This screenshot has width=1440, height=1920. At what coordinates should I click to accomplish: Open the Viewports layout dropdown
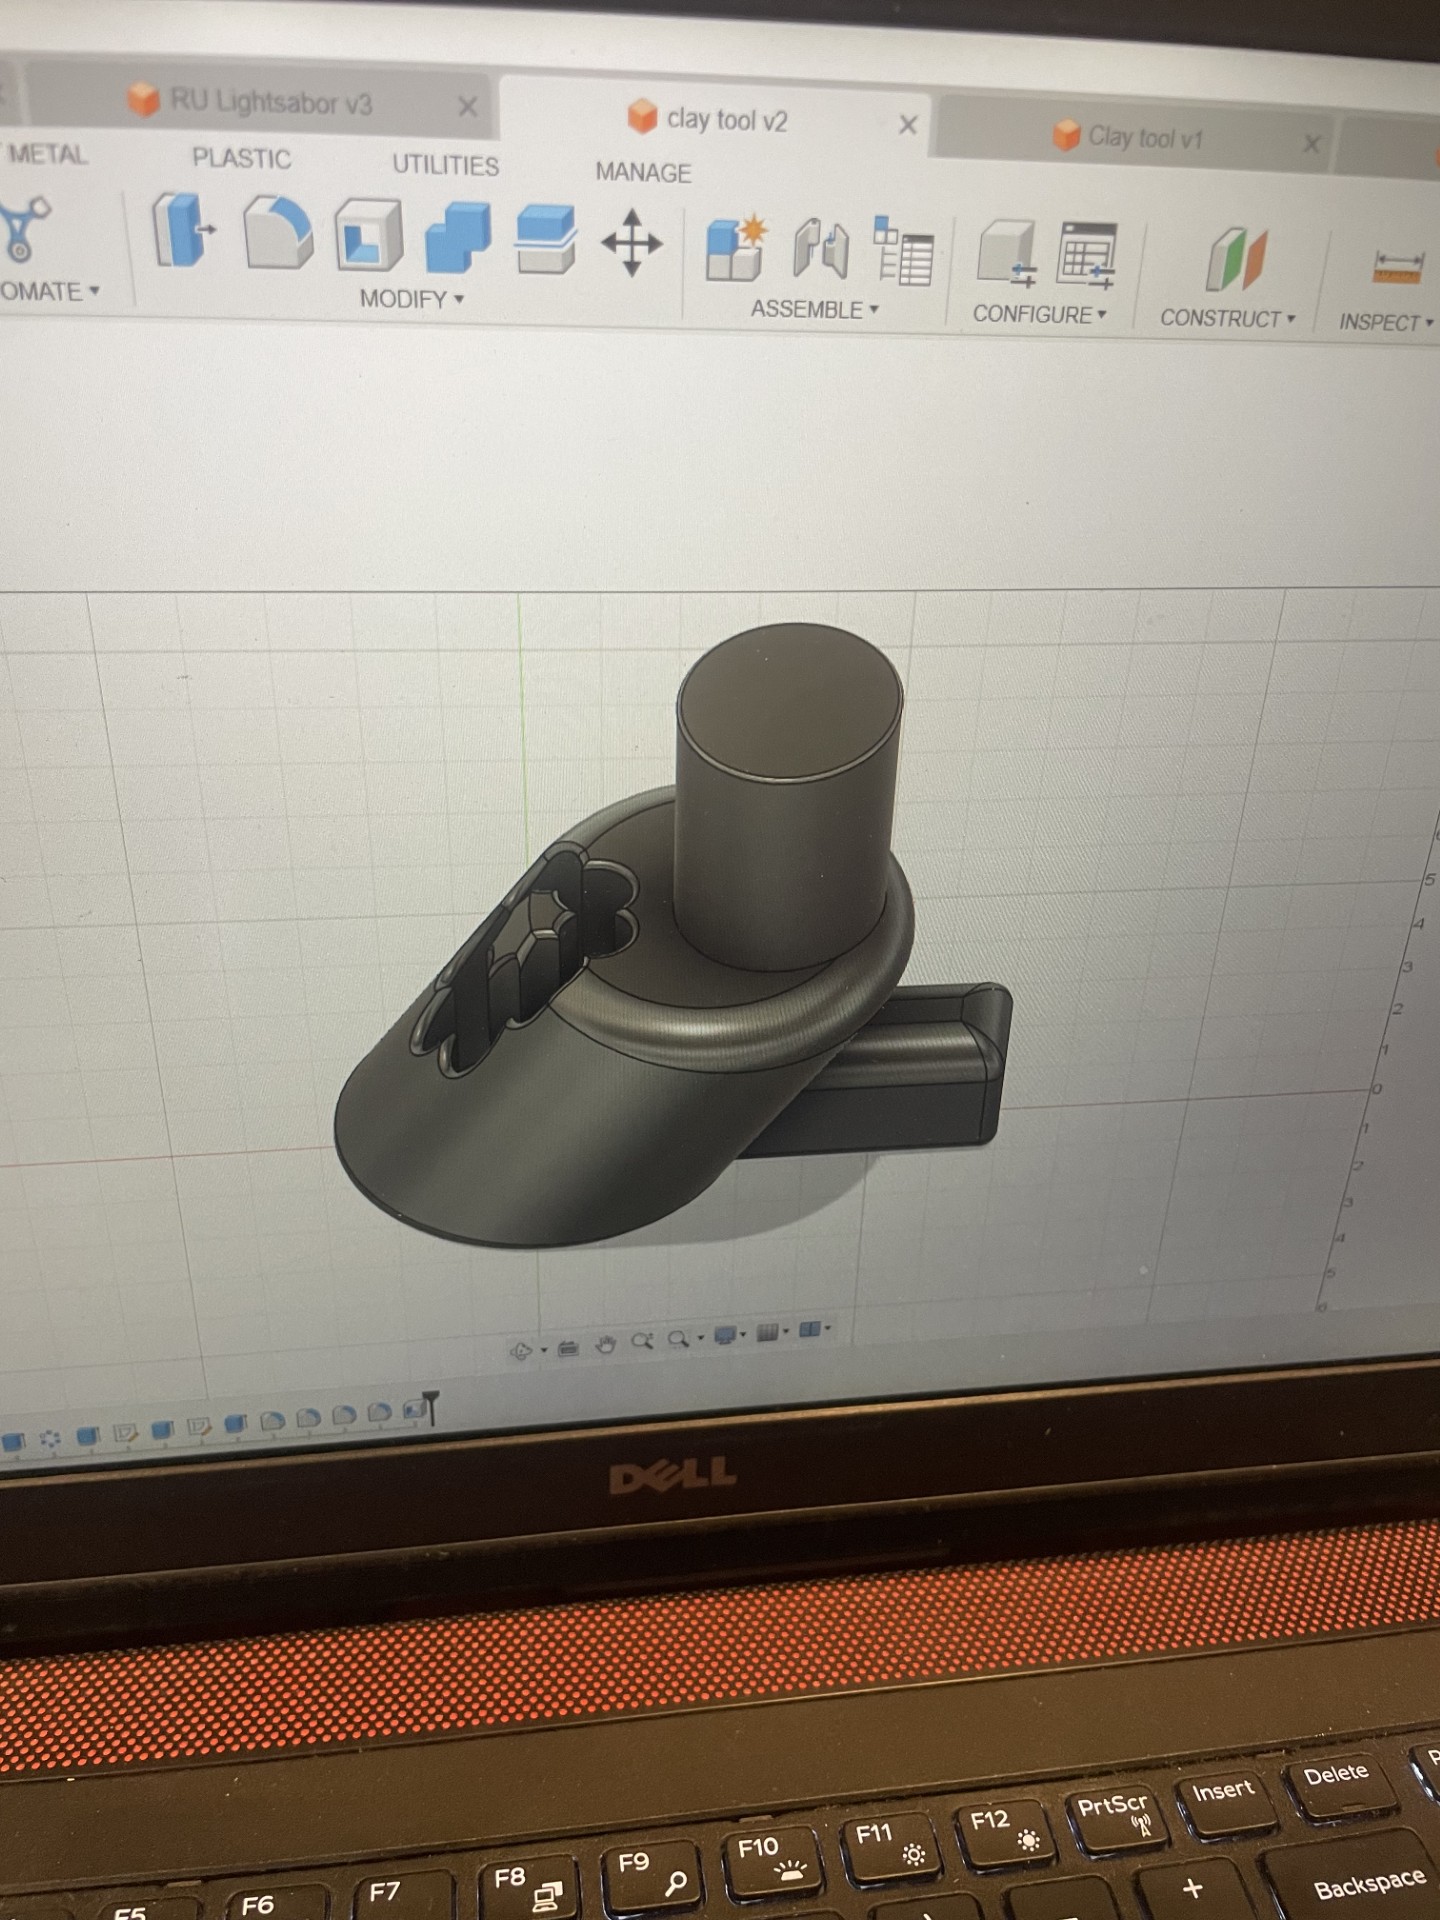(814, 1329)
